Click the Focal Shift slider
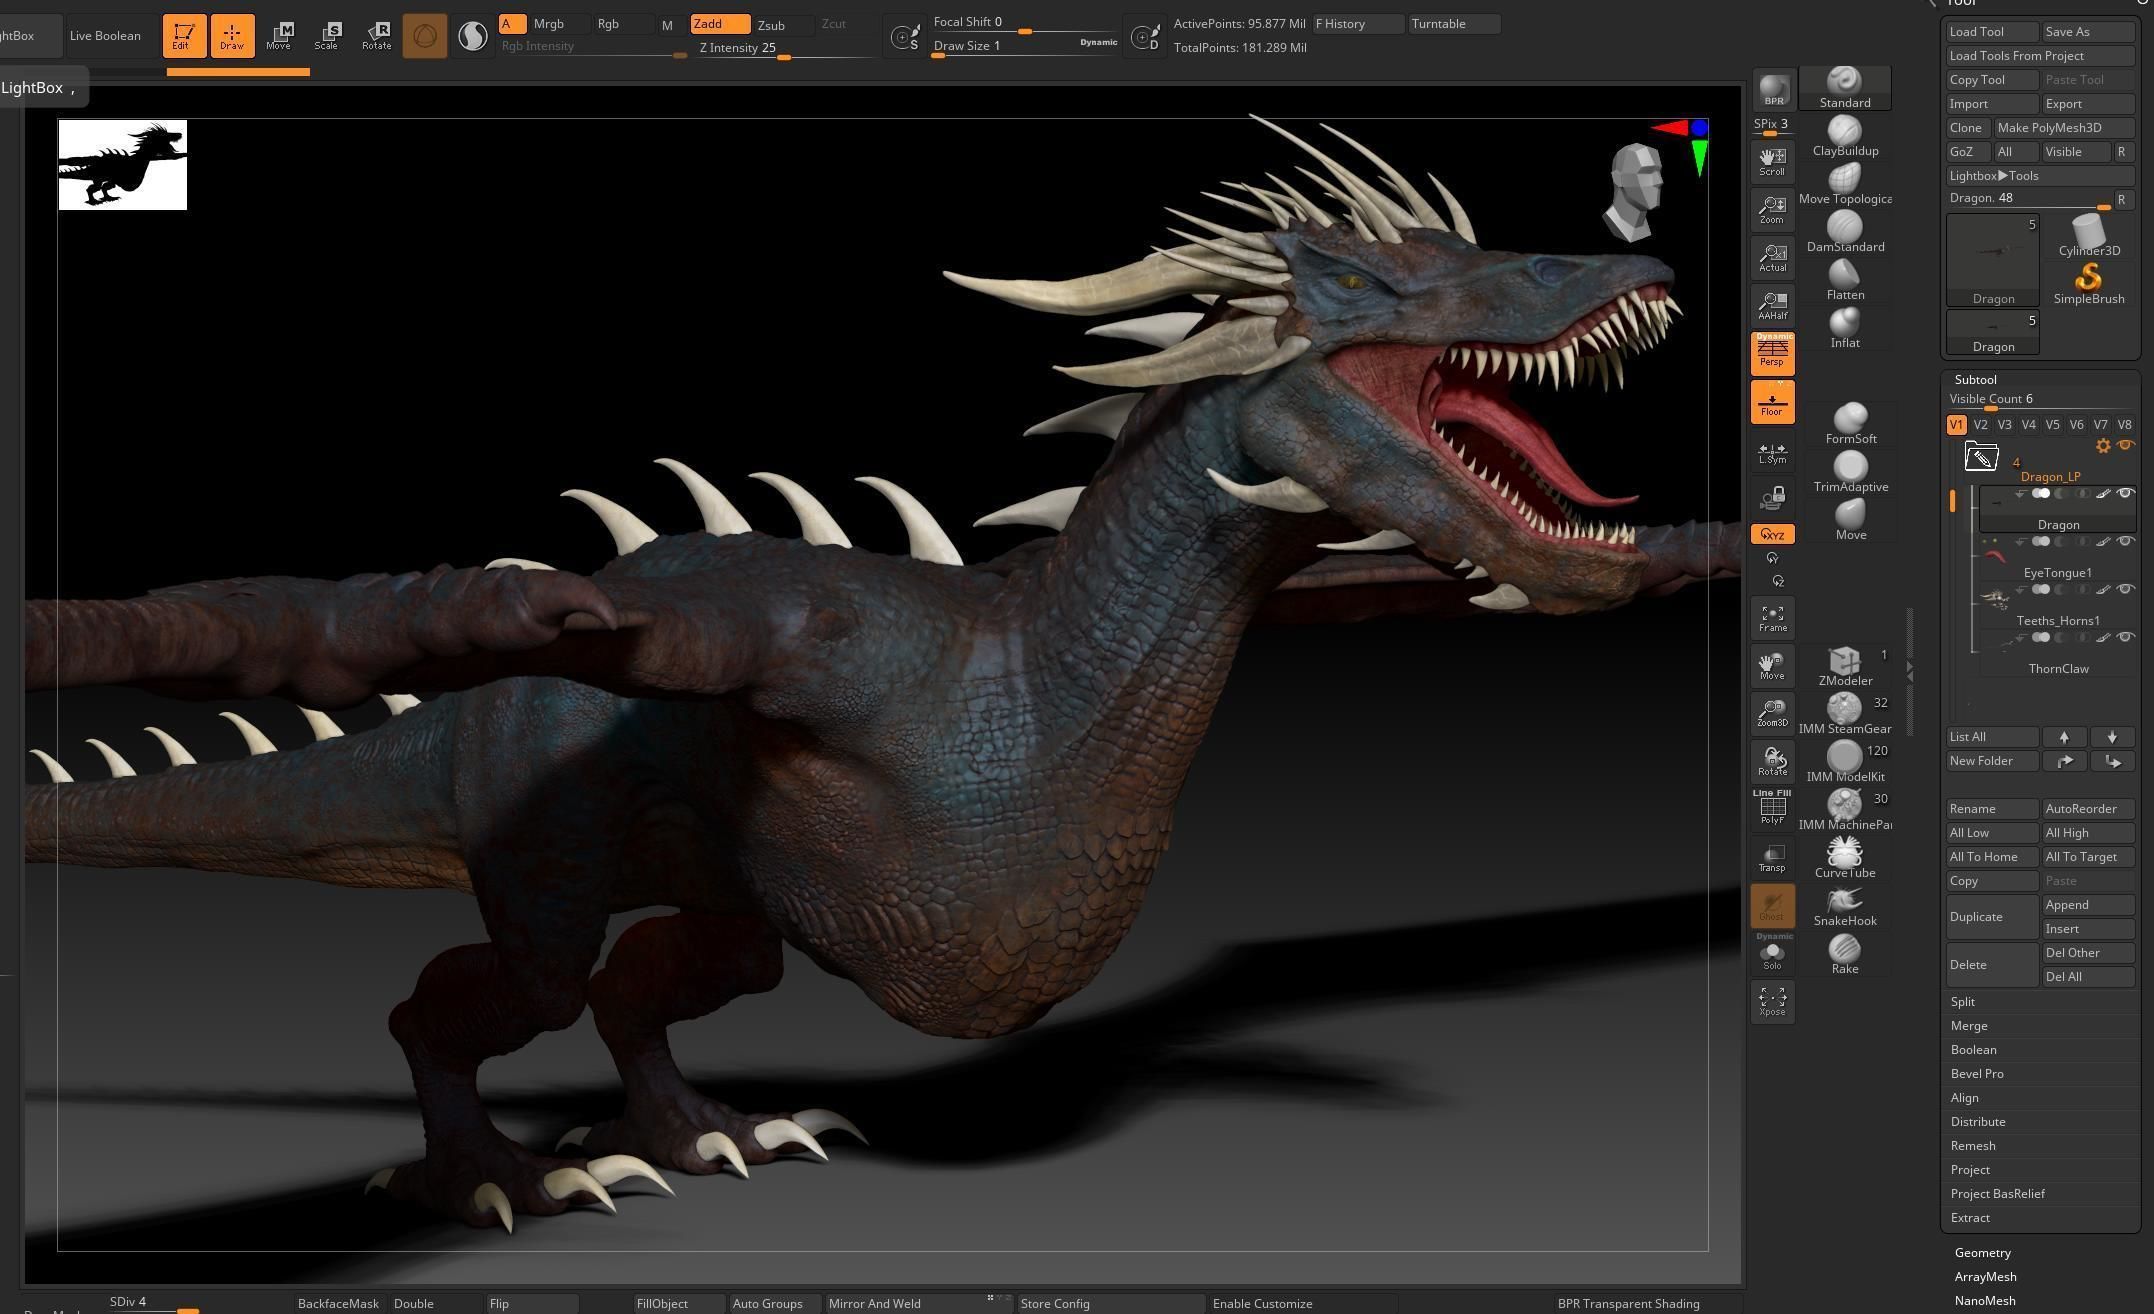 (1025, 23)
